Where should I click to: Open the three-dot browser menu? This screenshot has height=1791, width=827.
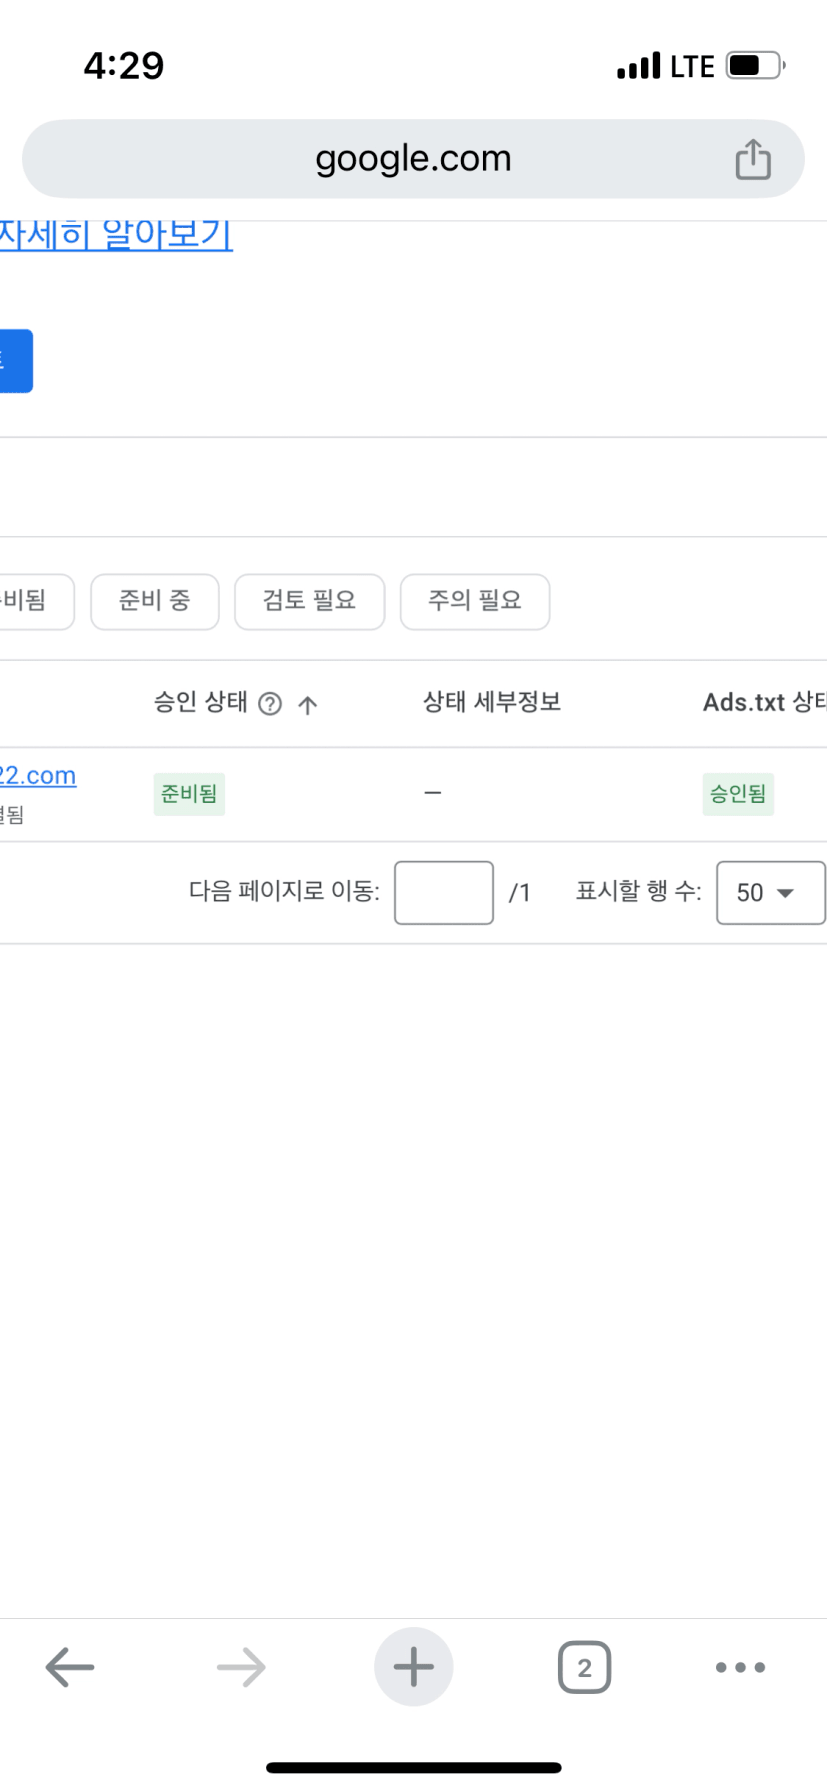click(741, 1667)
